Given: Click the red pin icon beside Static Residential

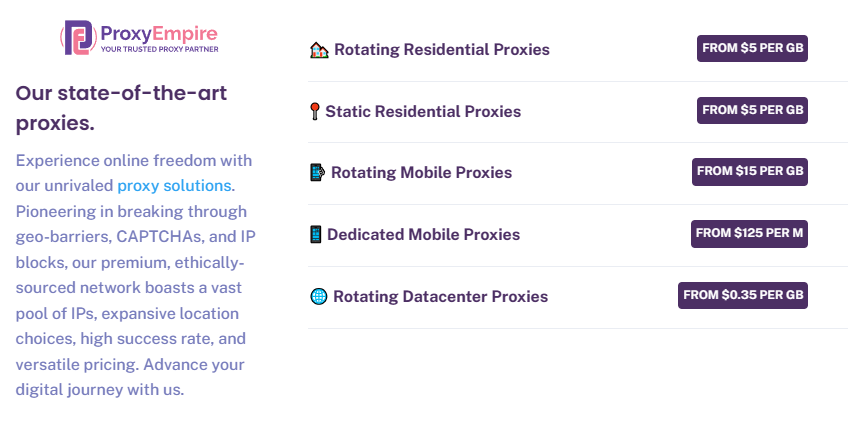Looking at the screenshot, I should click(315, 111).
